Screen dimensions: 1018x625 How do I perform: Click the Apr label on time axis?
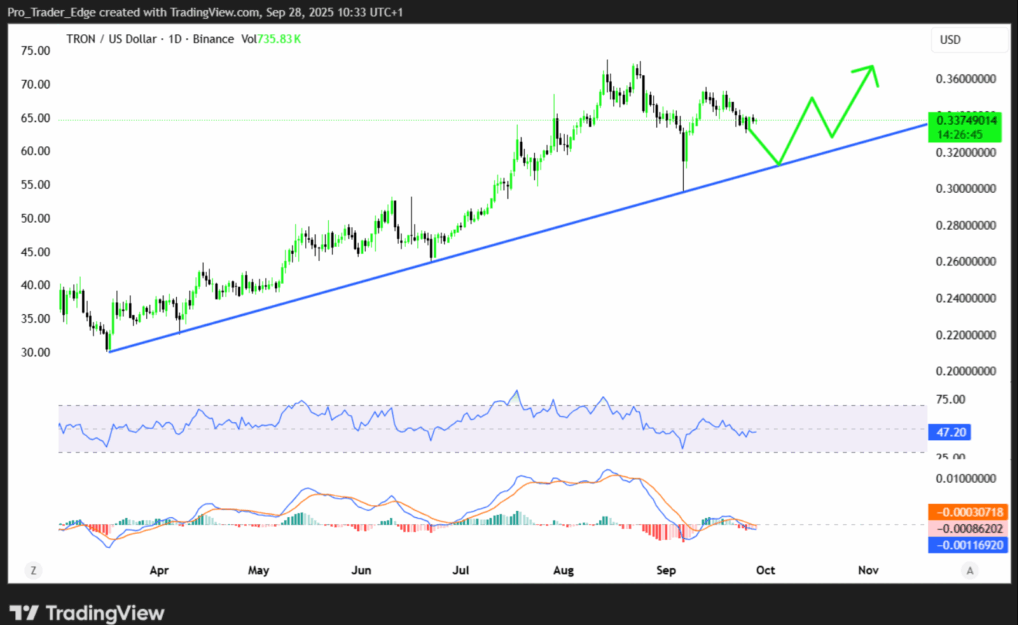click(x=157, y=570)
